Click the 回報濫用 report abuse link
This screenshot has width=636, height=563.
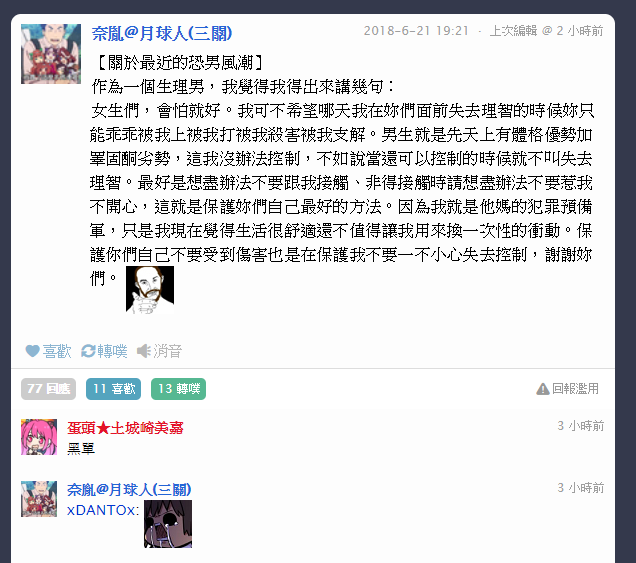pyautogui.click(x=576, y=389)
